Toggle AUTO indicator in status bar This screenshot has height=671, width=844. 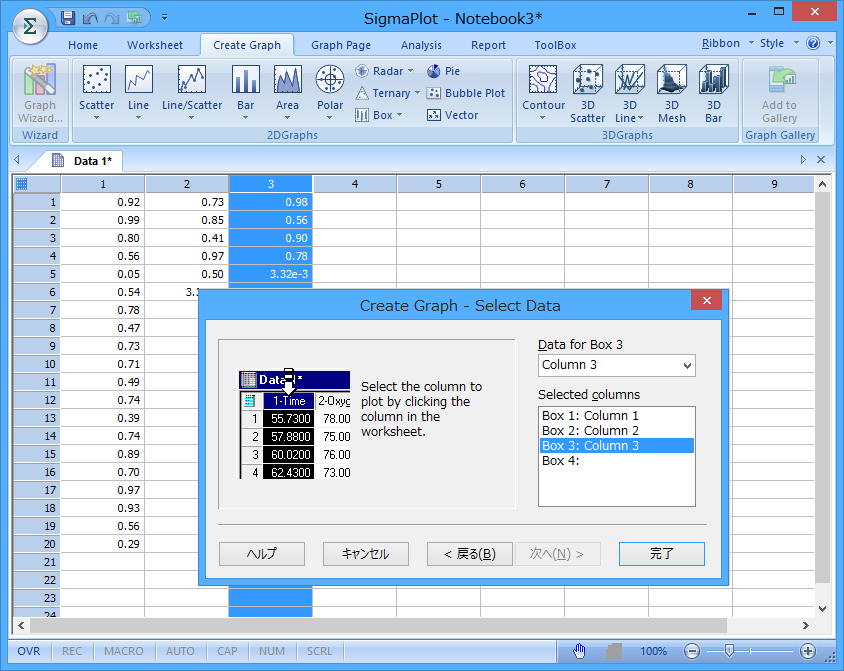click(x=180, y=651)
